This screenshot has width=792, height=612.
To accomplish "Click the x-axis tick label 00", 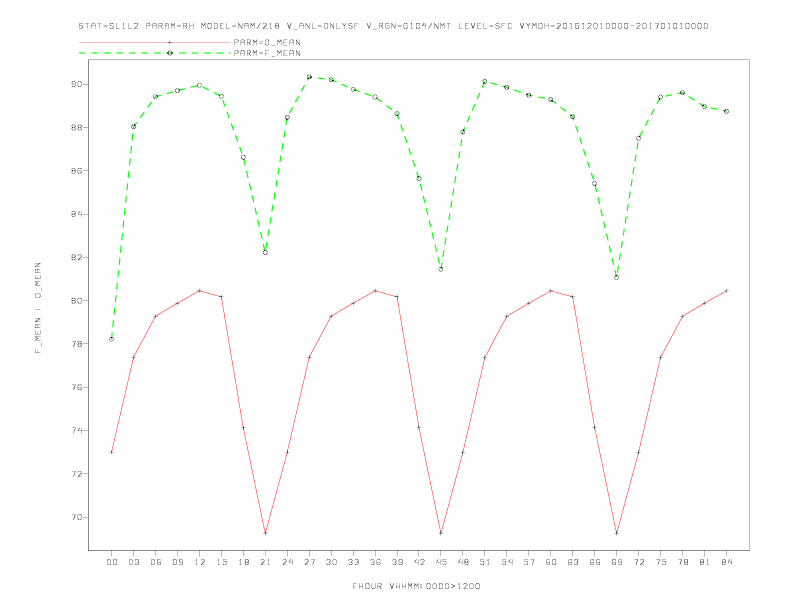I will [x=112, y=562].
